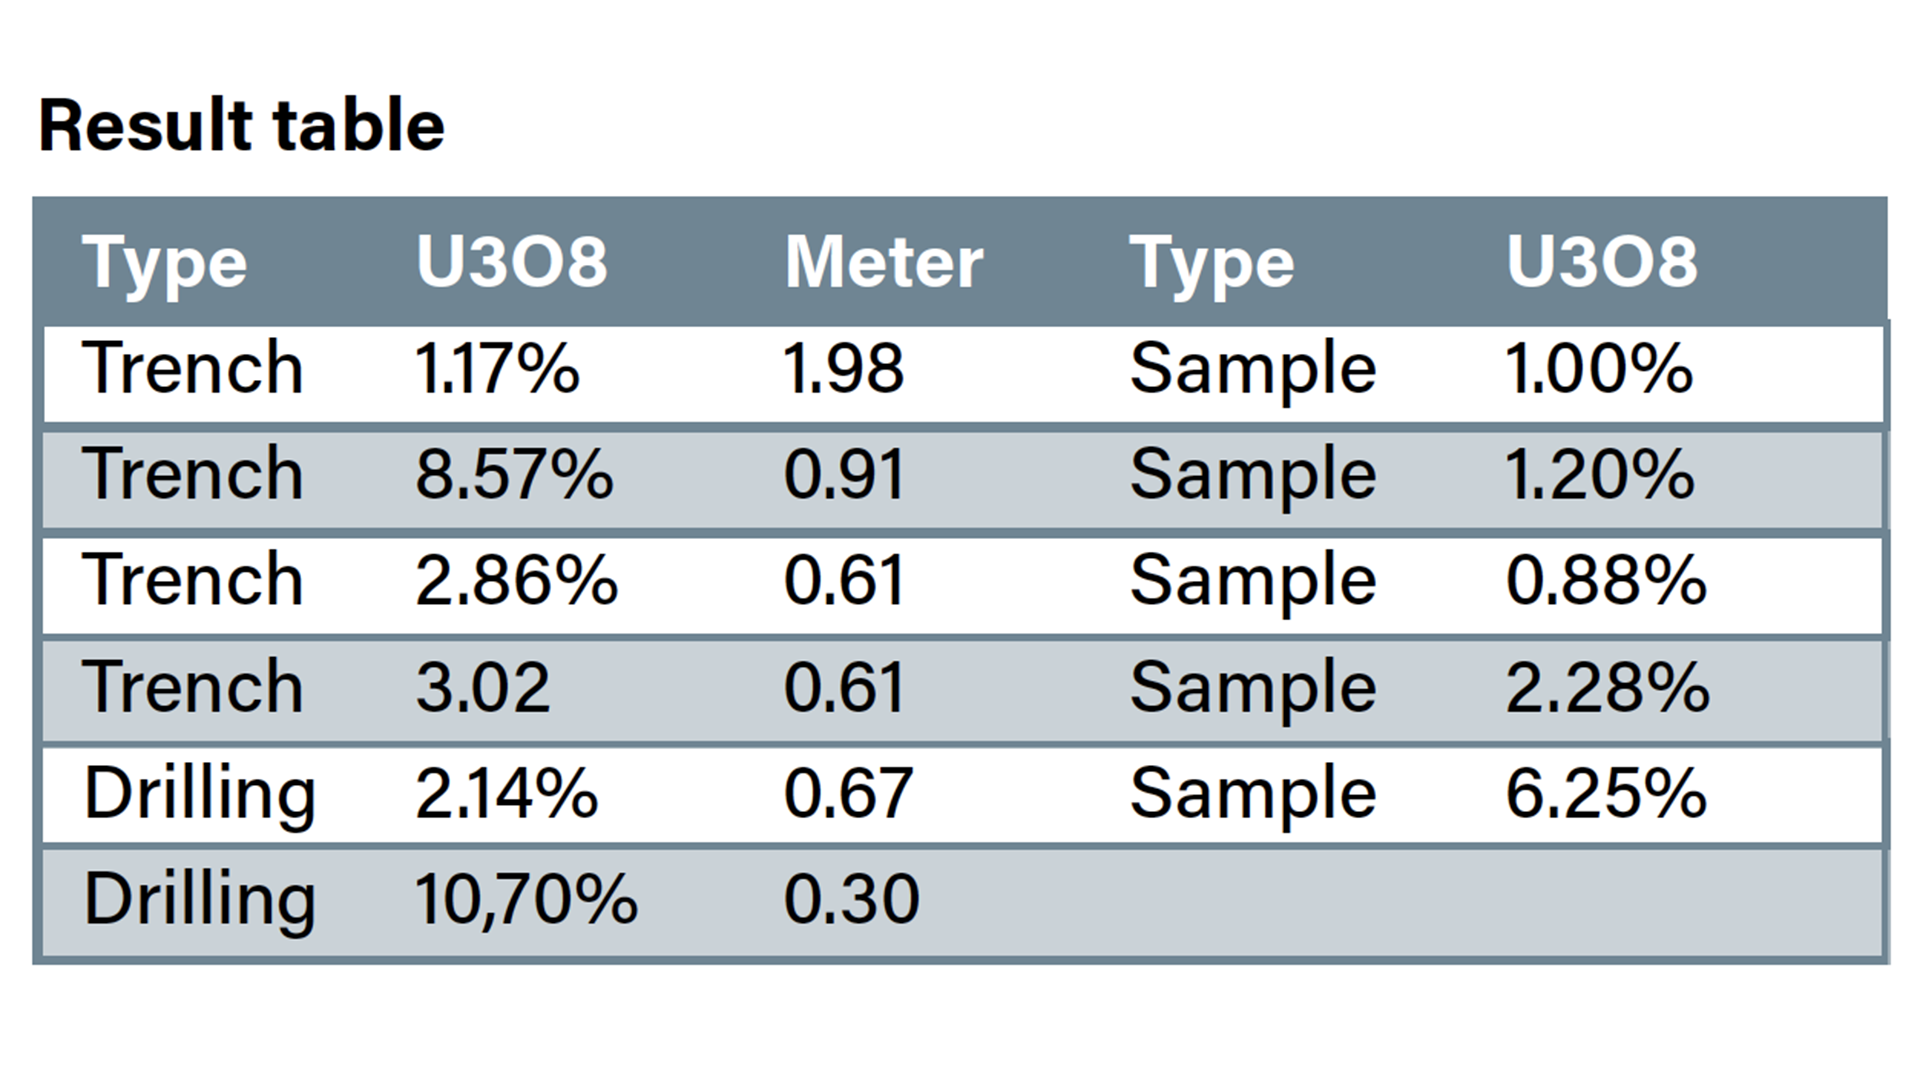The width and height of the screenshot is (1920, 1080).
Task: Click the "Result table" heading
Action: tap(241, 126)
